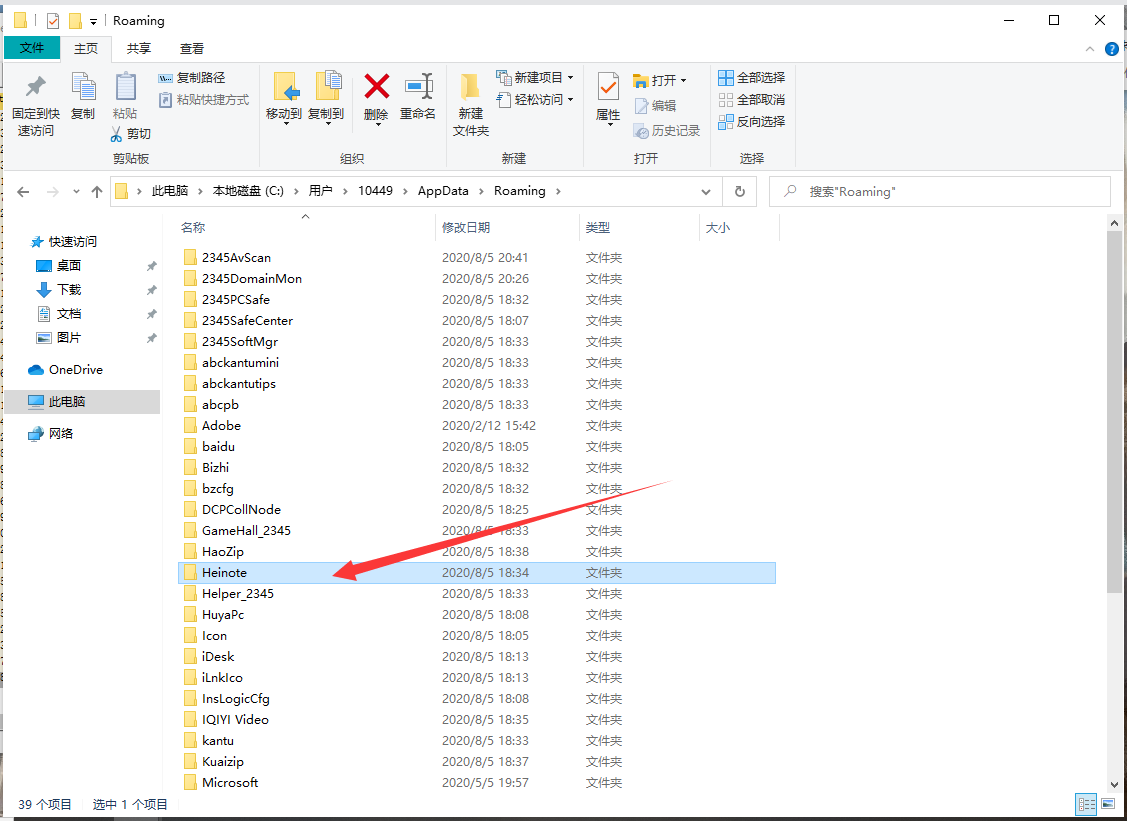
Task: Select the 2345AvScan folder
Action: (236, 257)
